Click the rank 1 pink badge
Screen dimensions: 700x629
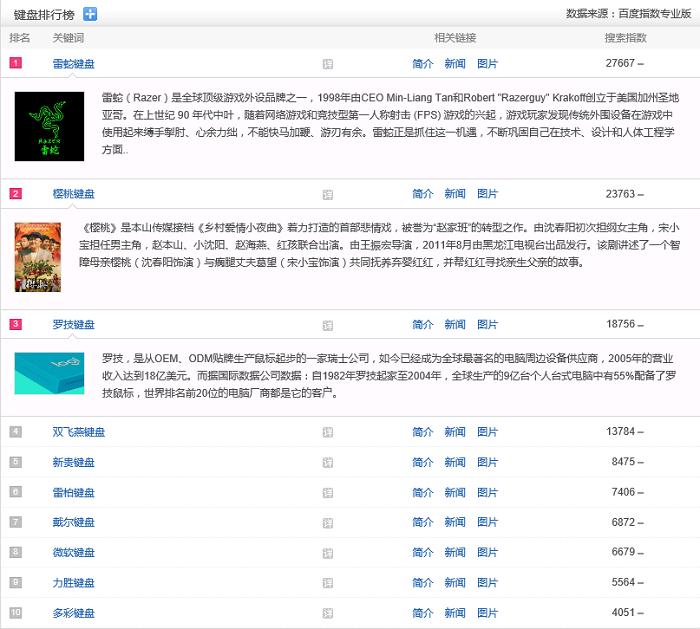[x=16, y=62]
